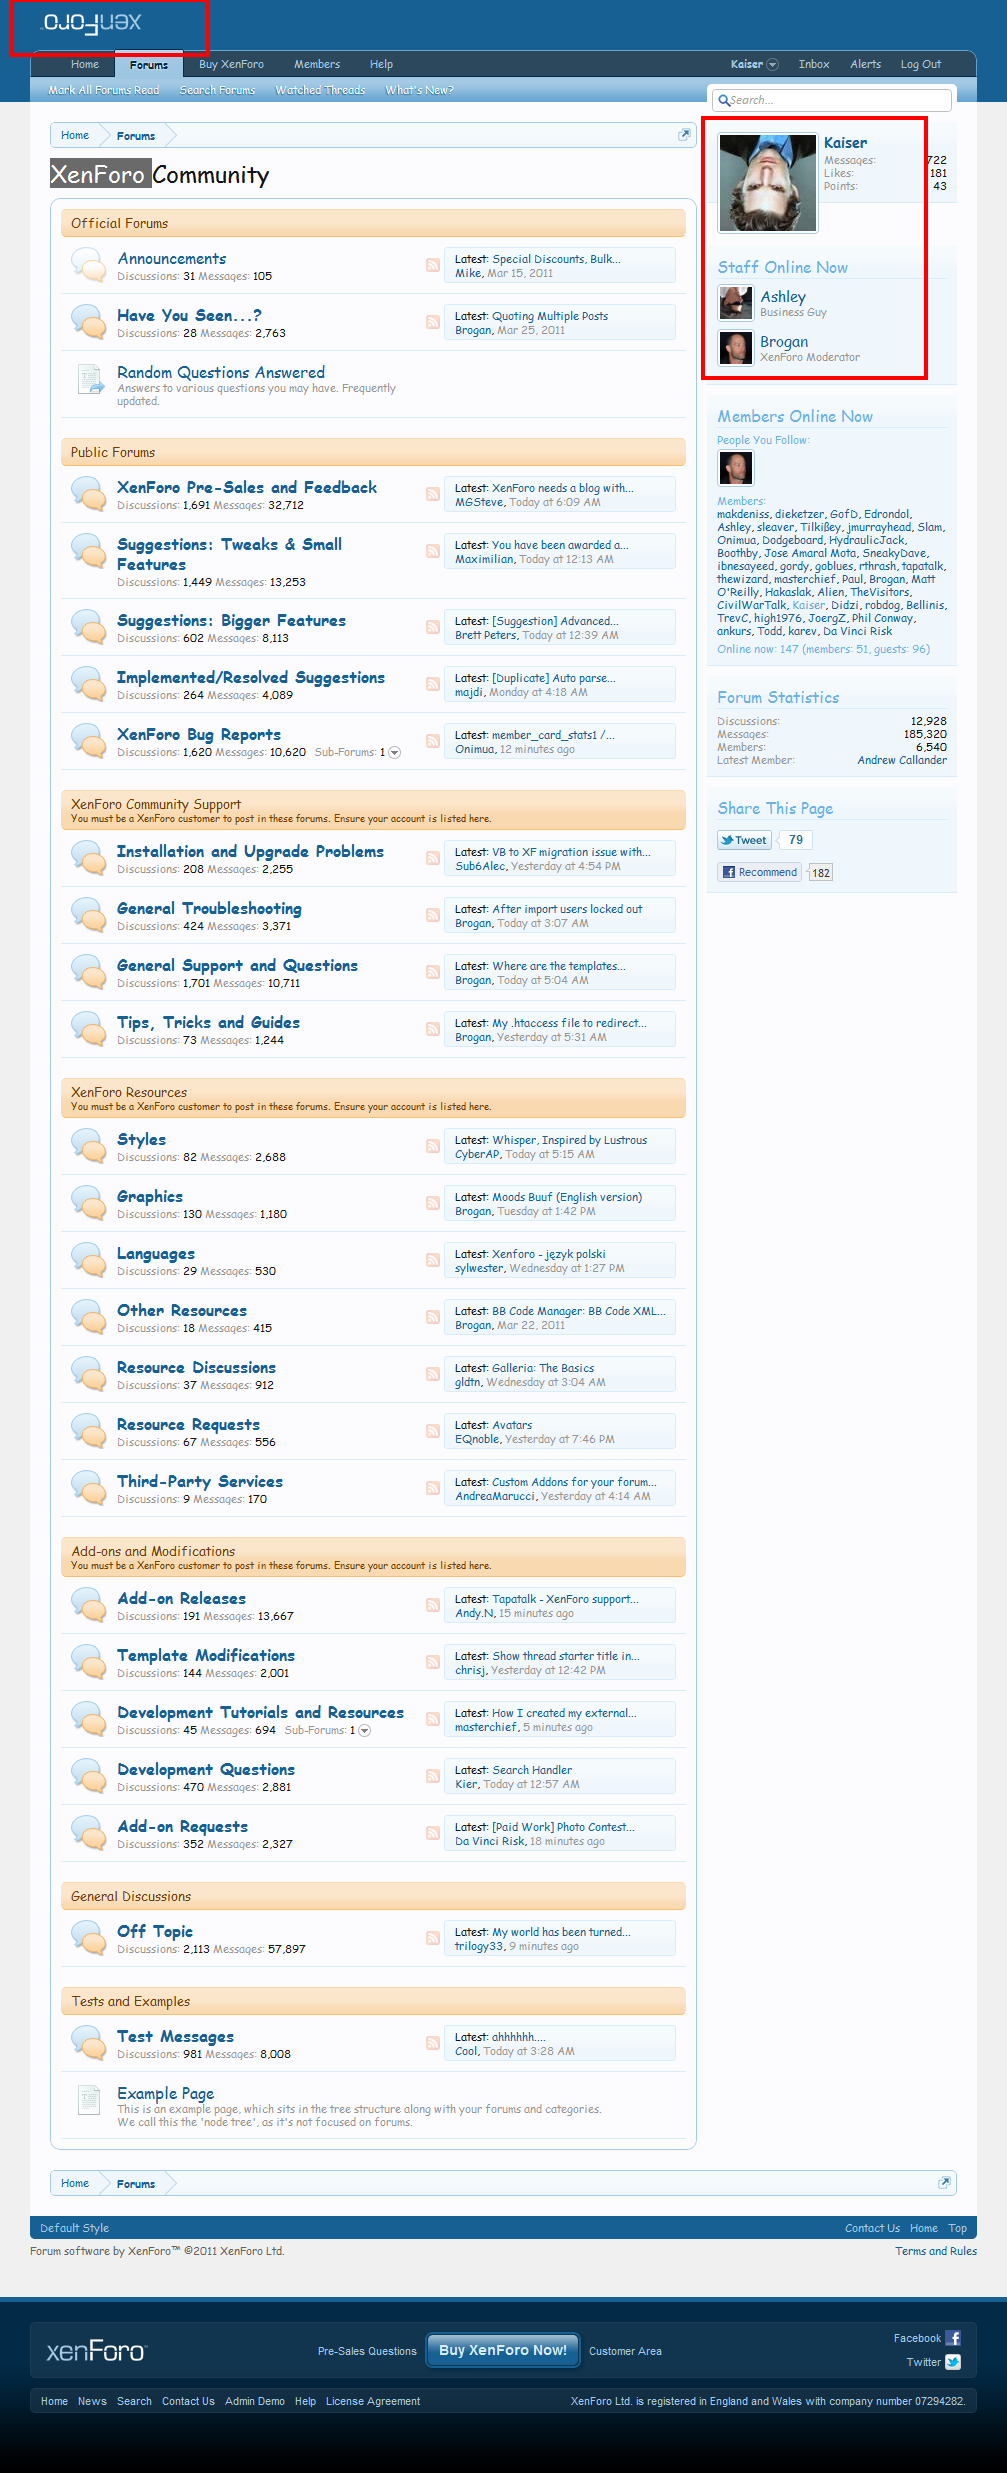Screen dimensions: 1007x2473
Task: Click Ashley's avatar under Staff Online Now
Action: 736,302
